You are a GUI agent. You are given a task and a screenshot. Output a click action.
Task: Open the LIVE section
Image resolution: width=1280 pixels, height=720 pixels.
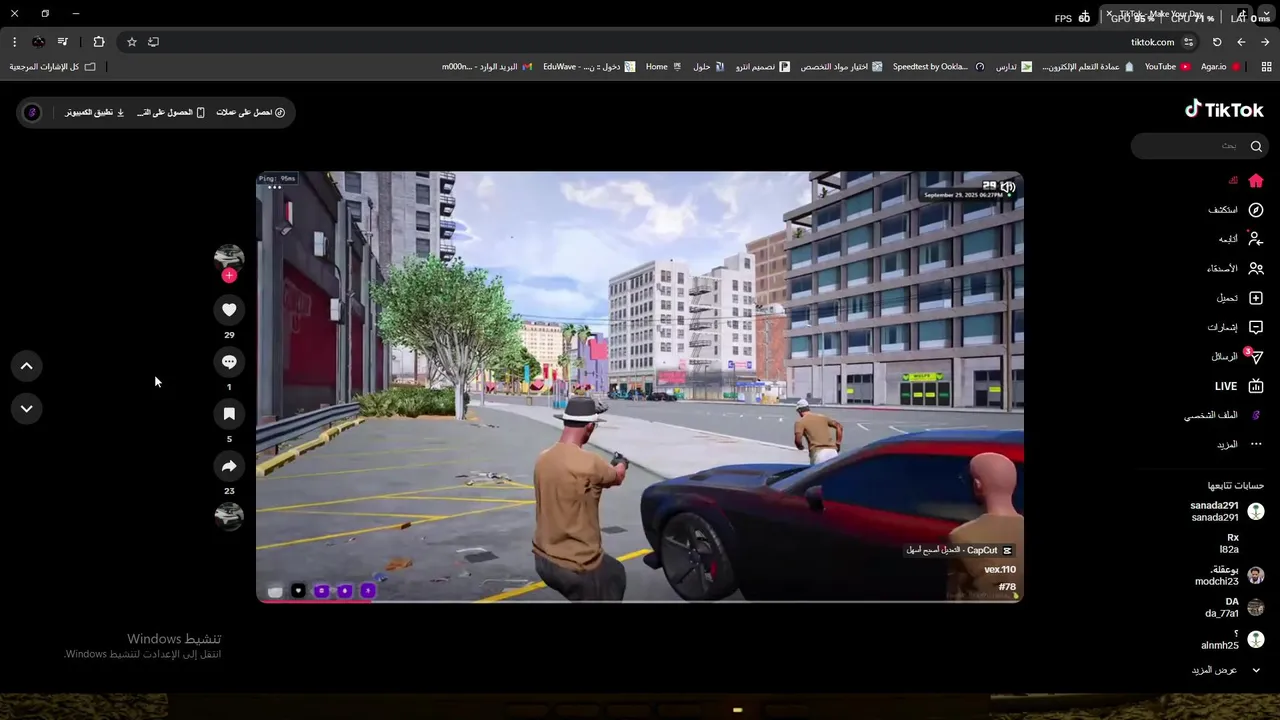1239,386
